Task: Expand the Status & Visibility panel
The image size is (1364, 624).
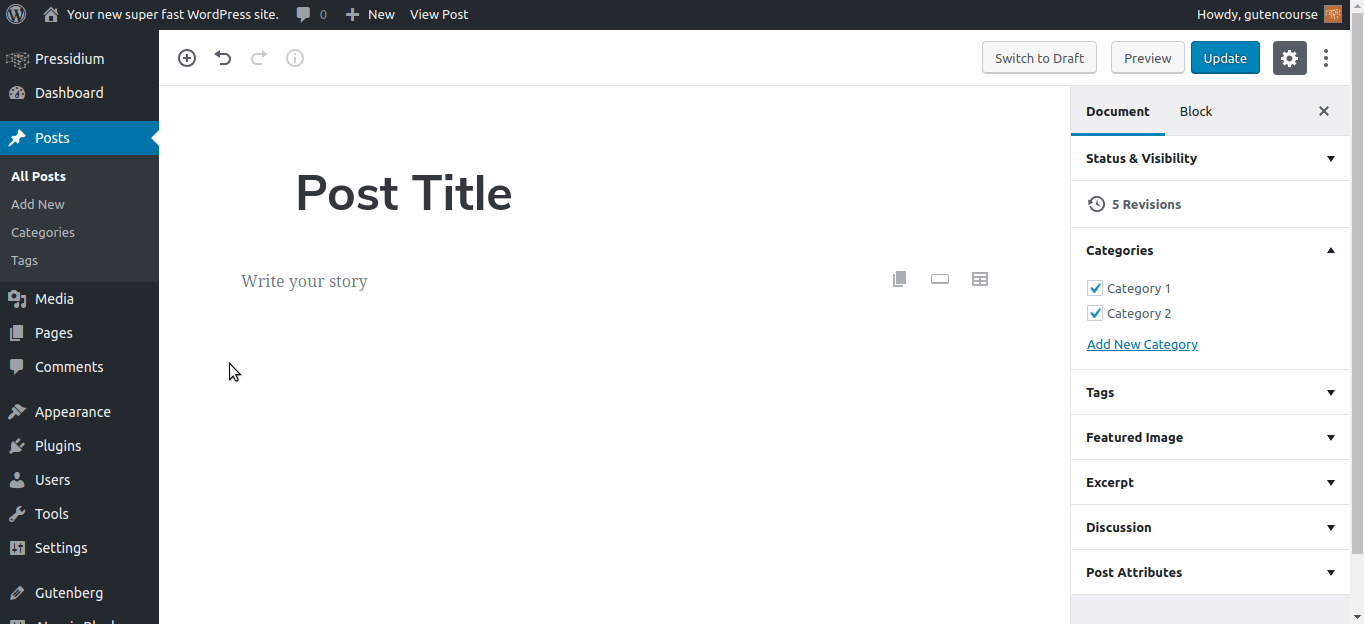Action: (1210, 158)
